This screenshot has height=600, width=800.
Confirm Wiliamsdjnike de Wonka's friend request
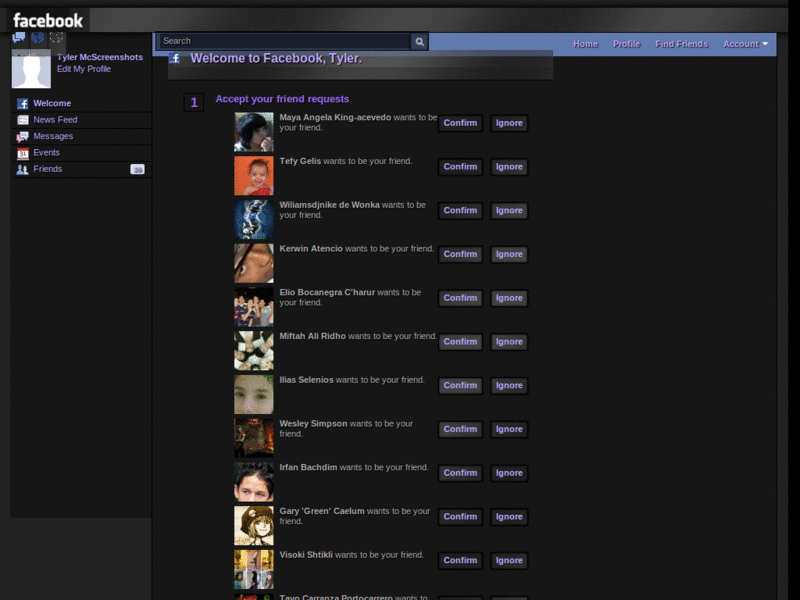(x=460, y=211)
